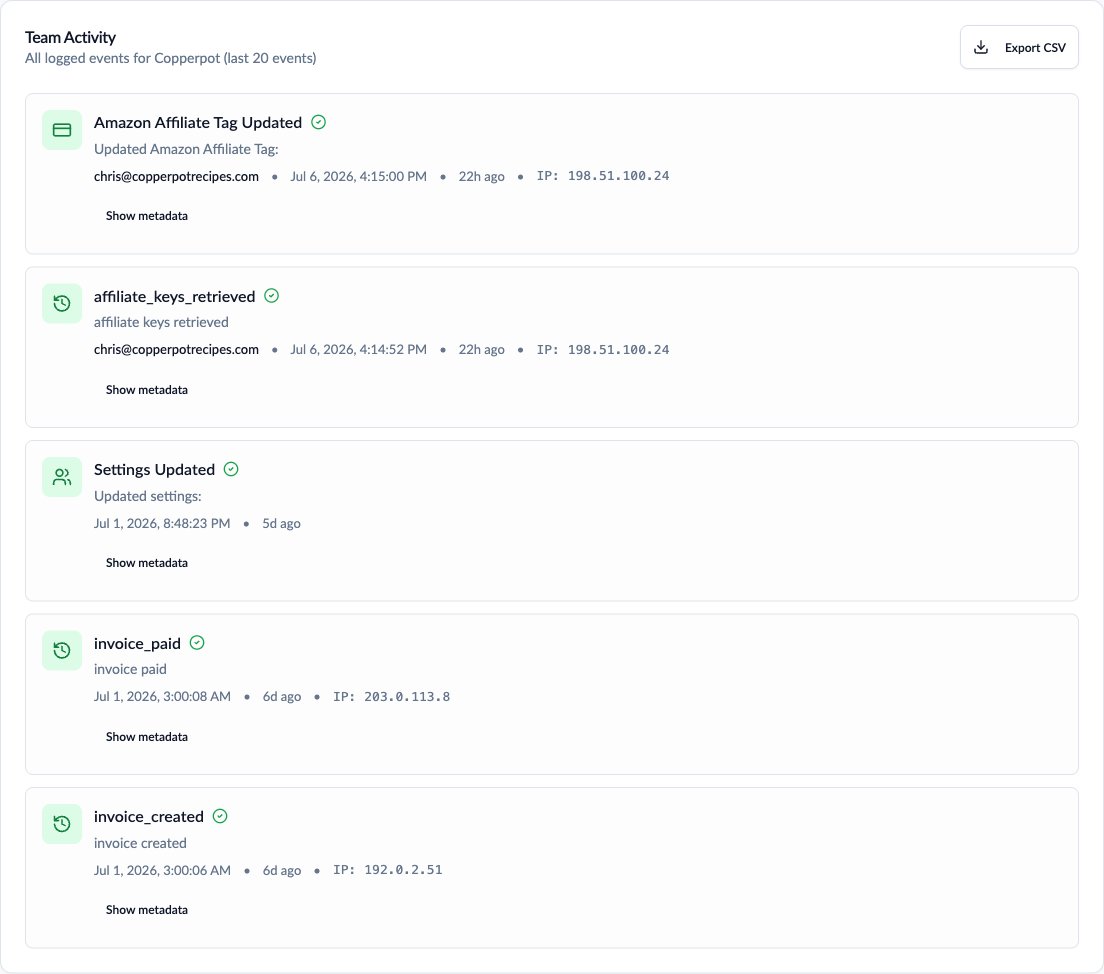Click the Team Activity heading
This screenshot has width=1104, height=974.
(x=70, y=37)
